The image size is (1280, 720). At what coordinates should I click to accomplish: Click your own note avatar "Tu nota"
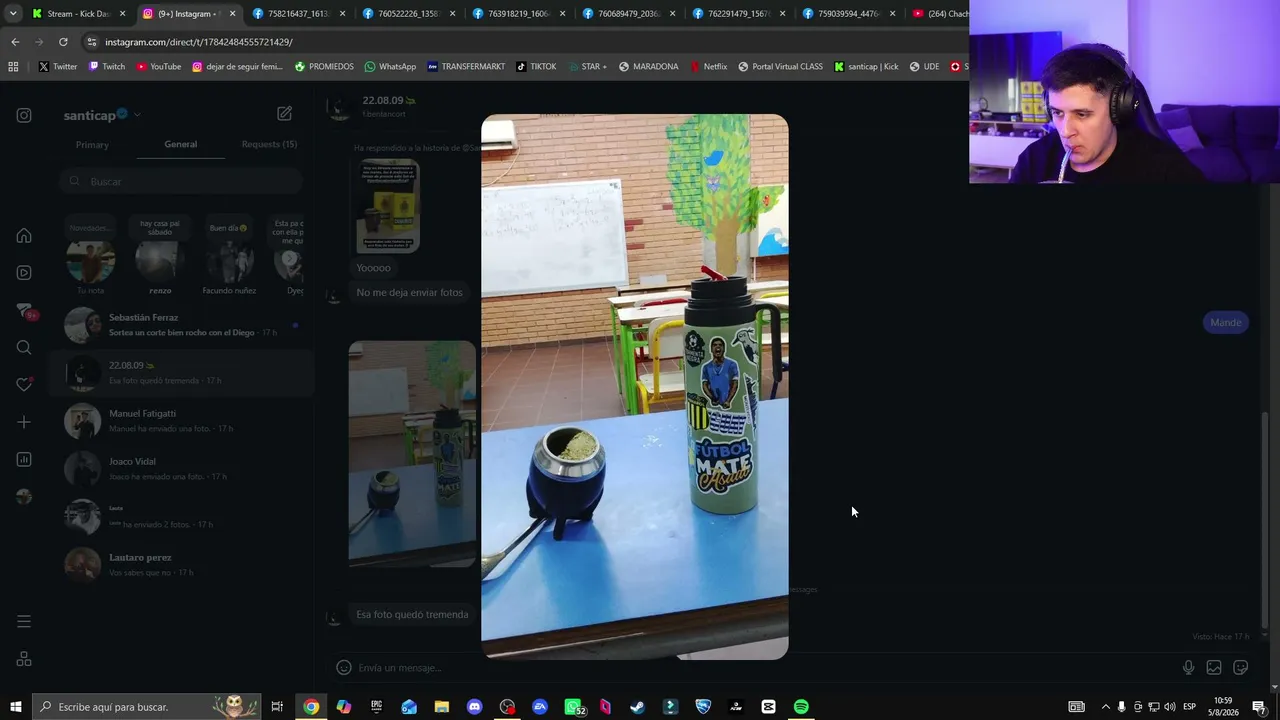pos(90,263)
